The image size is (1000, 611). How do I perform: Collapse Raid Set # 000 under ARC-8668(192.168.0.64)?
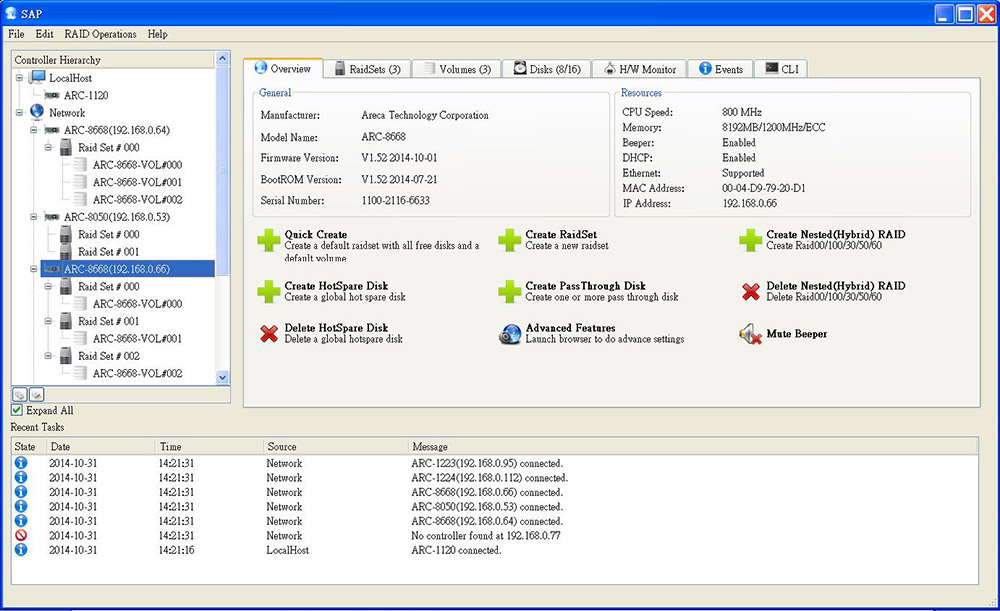click(x=48, y=147)
